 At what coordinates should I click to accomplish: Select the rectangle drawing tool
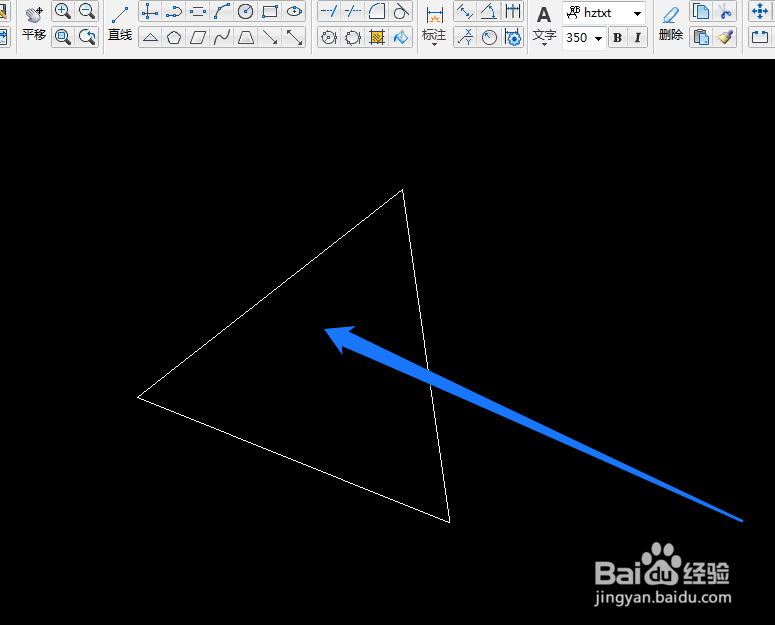click(x=270, y=11)
